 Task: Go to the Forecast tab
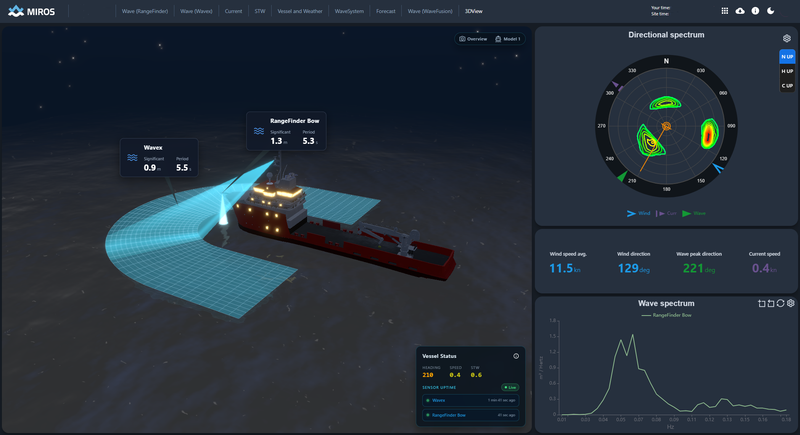click(386, 11)
